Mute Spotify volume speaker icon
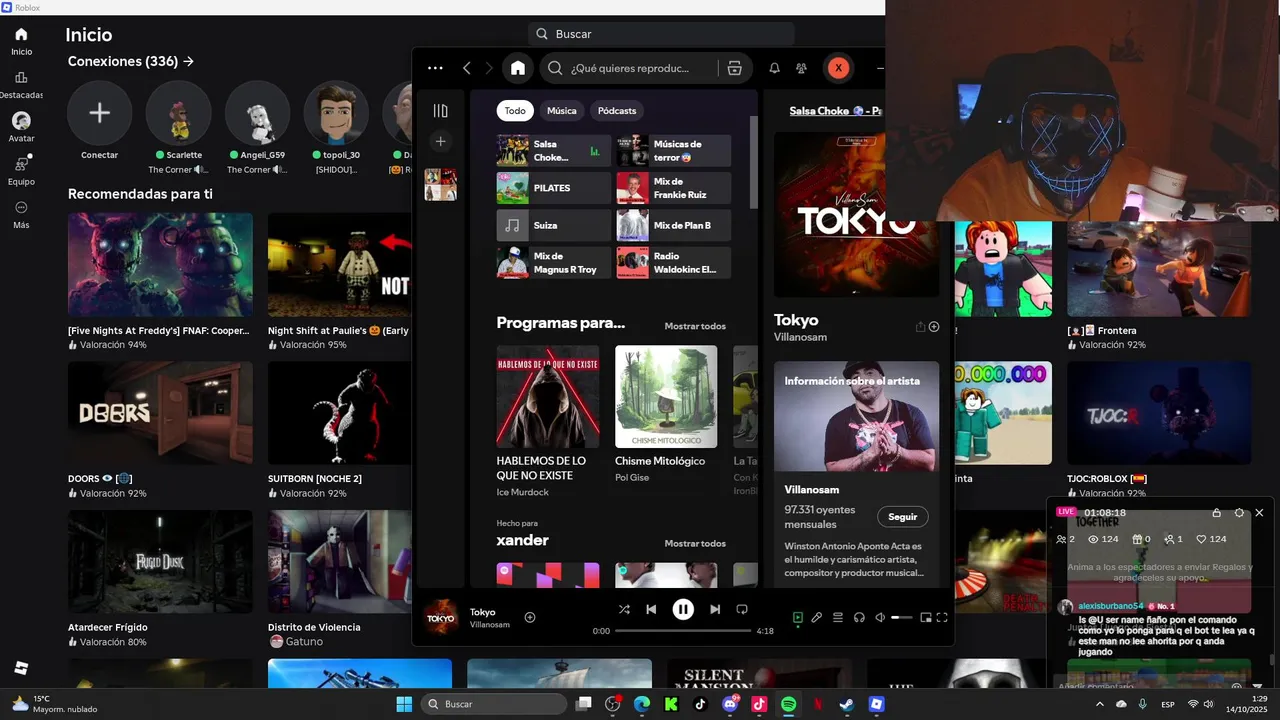1280x720 pixels. [880, 618]
